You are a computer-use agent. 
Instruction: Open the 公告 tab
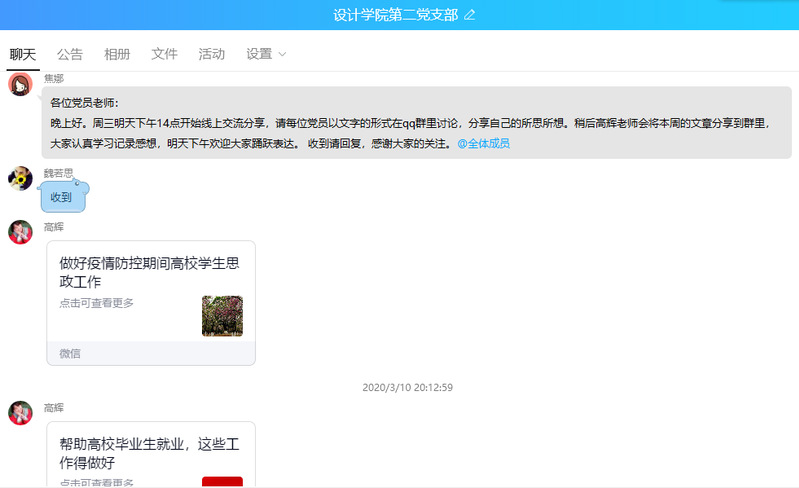point(70,54)
